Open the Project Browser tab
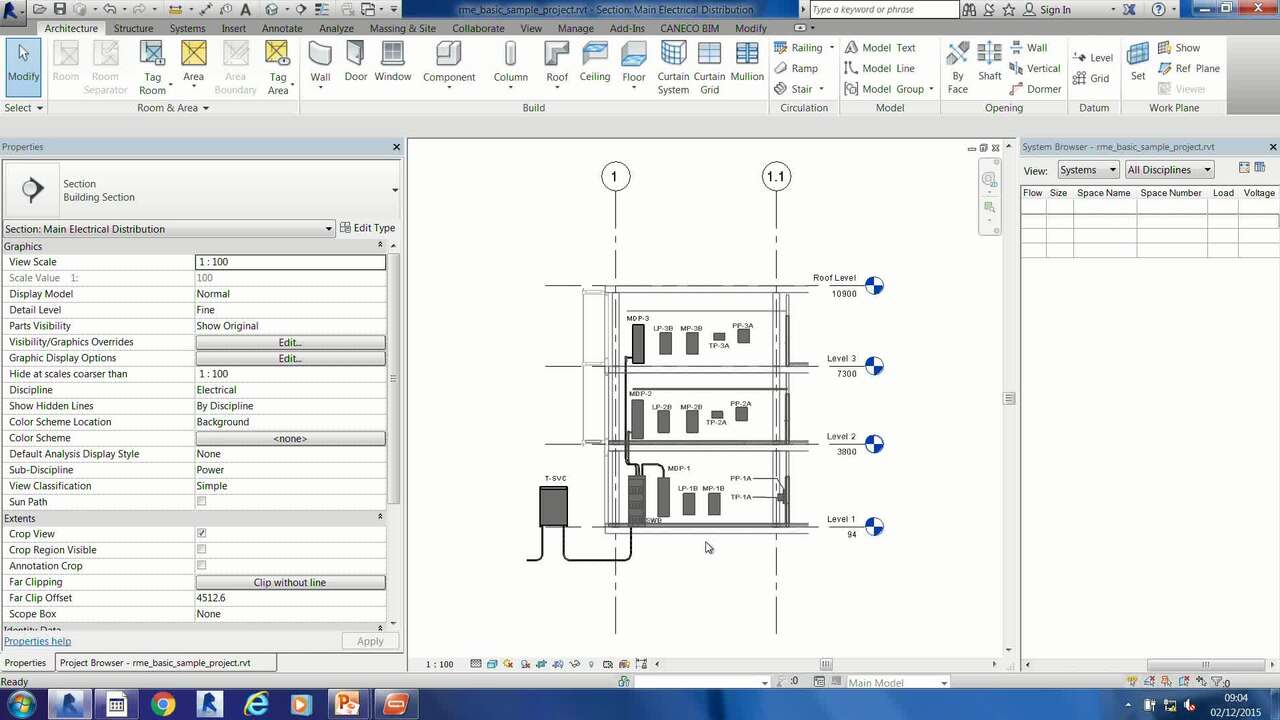This screenshot has height=720, width=1280. tap(154, 663)
